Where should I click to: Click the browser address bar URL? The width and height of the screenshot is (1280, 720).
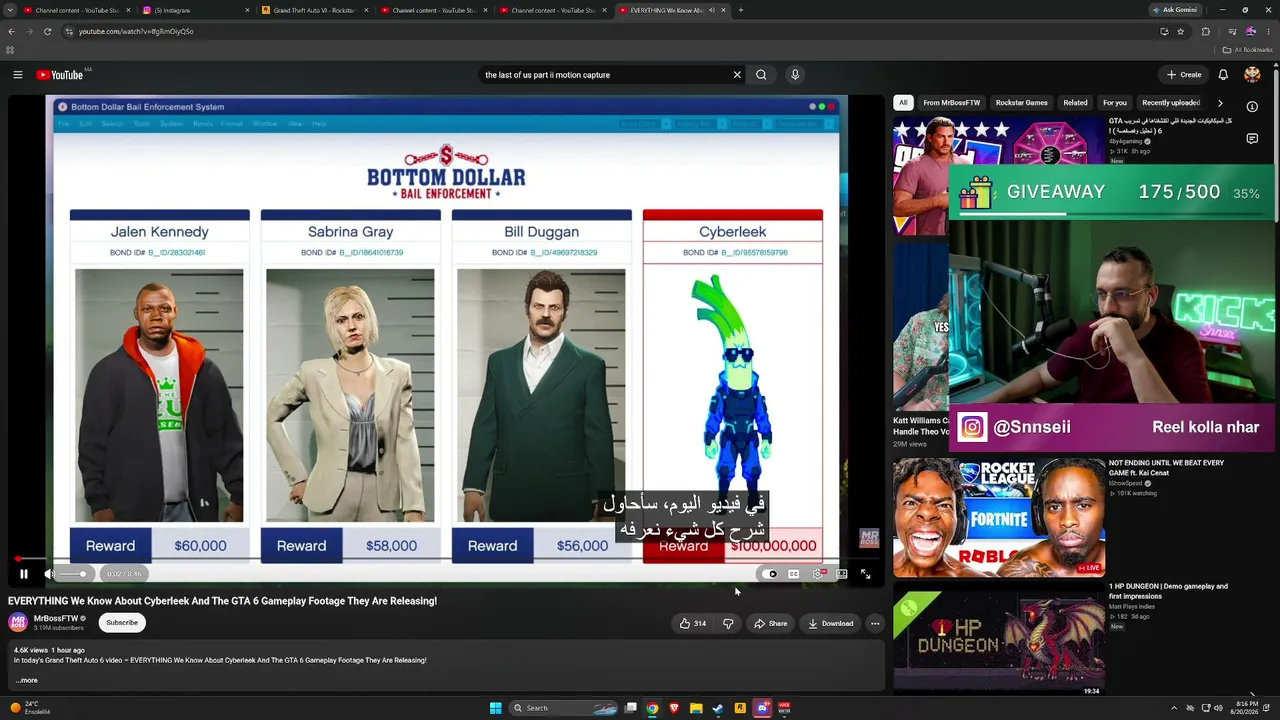pos(136,31)
